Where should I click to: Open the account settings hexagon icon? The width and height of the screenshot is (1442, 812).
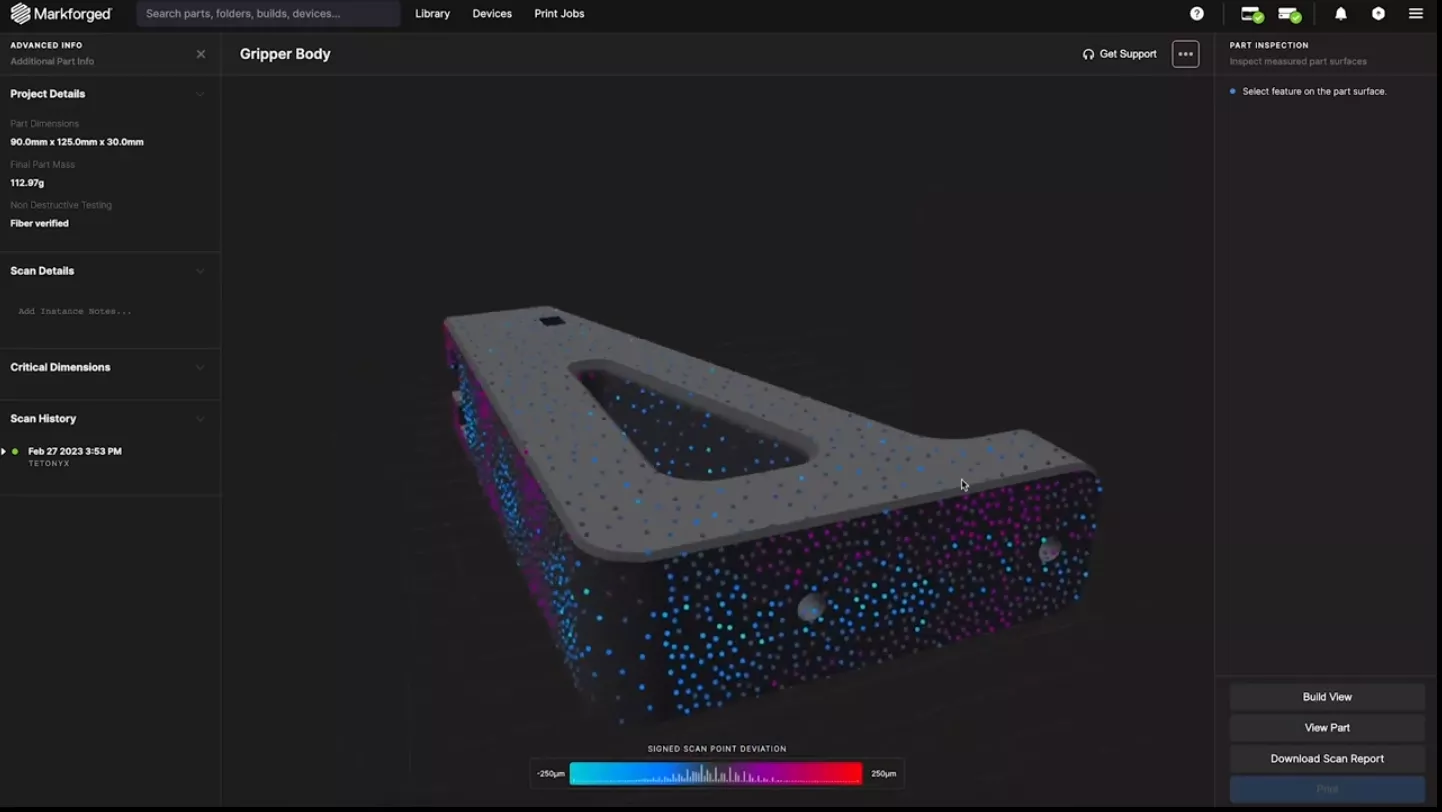1377,13
